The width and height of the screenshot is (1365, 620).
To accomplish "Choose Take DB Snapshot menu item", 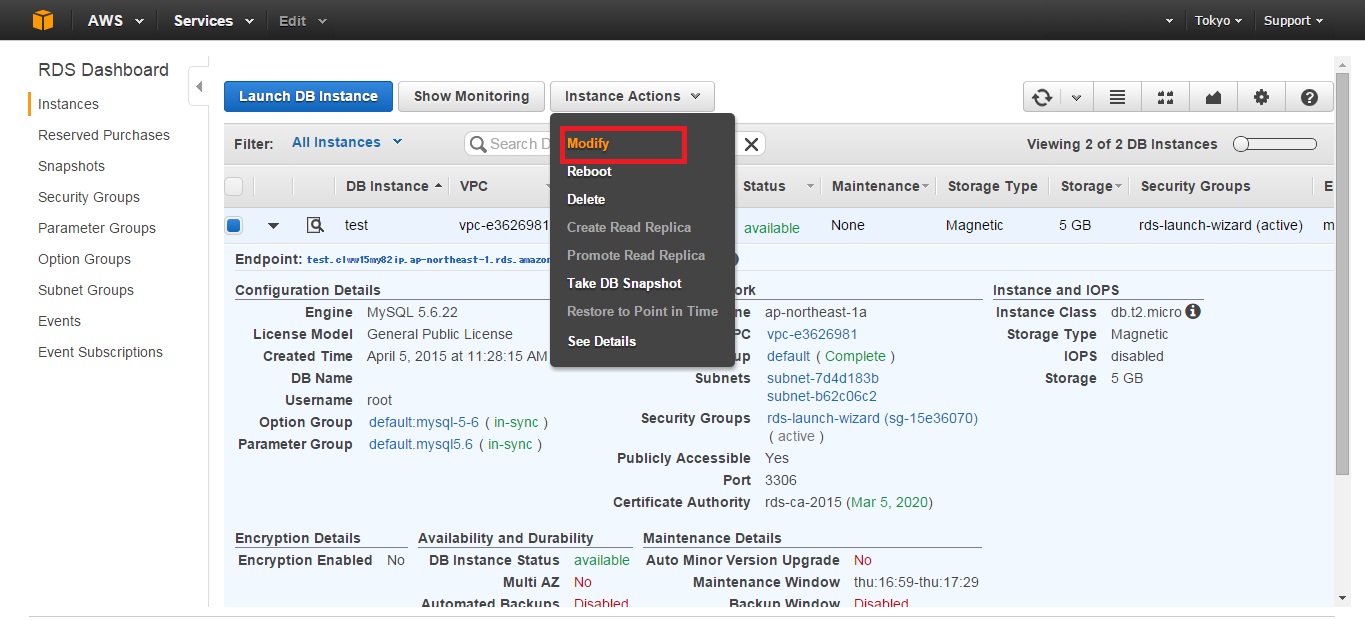I will coord(624,283).
